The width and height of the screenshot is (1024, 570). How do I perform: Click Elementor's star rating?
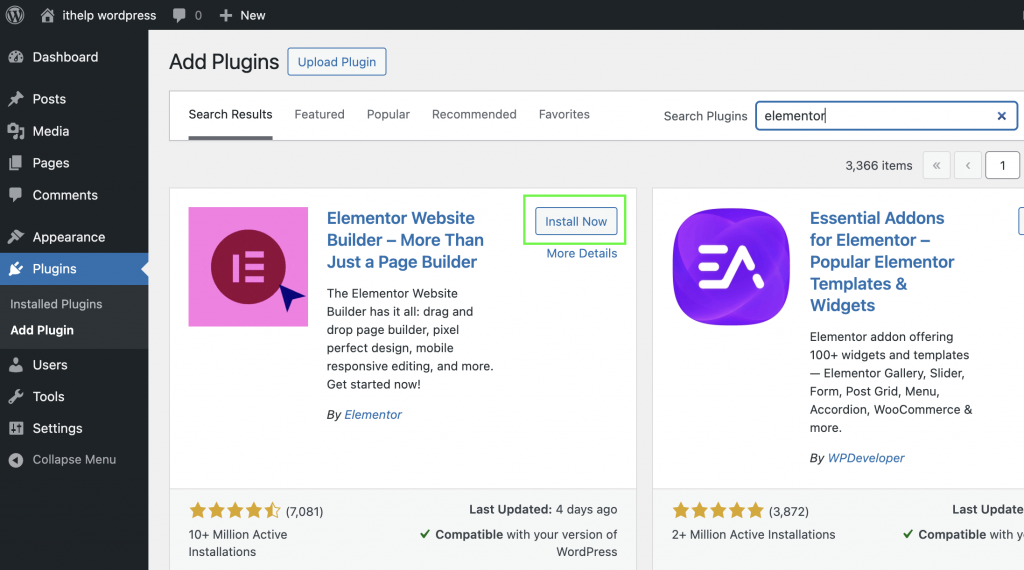coord(235,511)
